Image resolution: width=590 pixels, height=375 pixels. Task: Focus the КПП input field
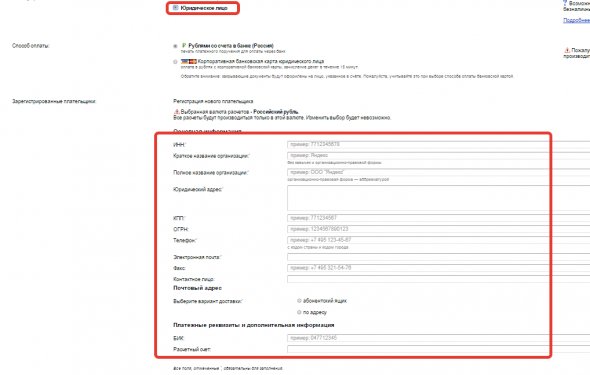(438, 218)
